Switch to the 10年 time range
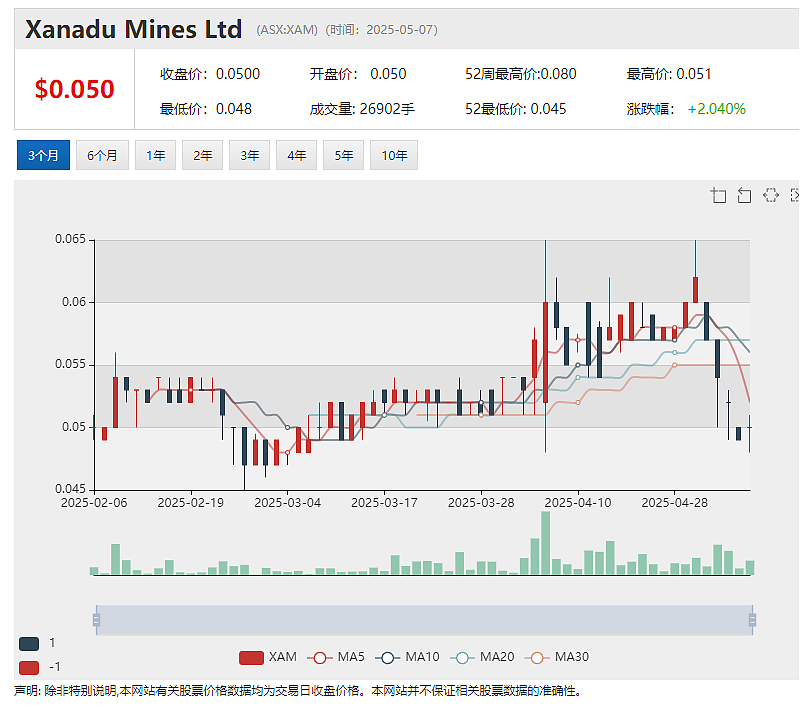Viewport: 810px width, 707px height. (x=394, y=155)
